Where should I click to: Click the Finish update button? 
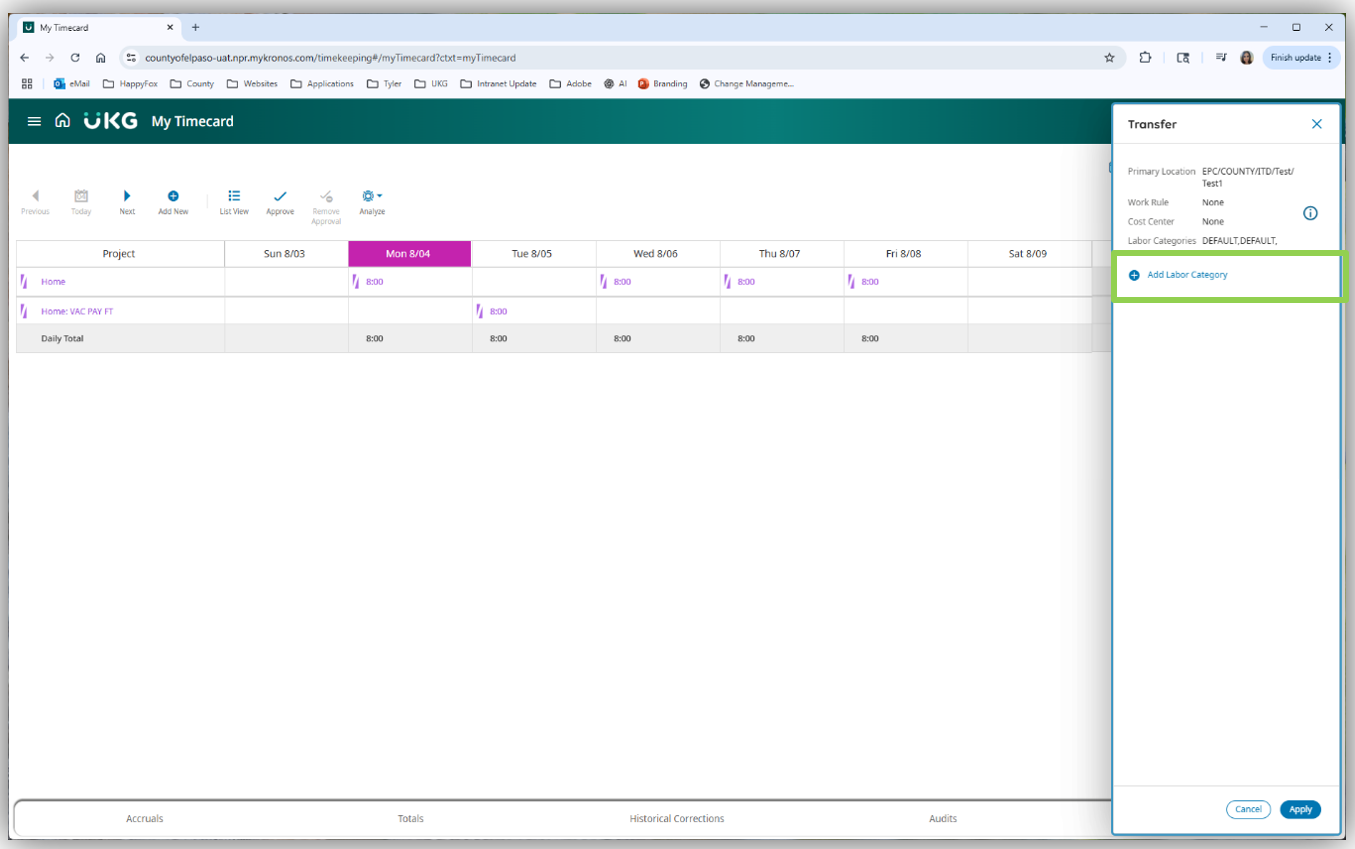coord(1300,58)
